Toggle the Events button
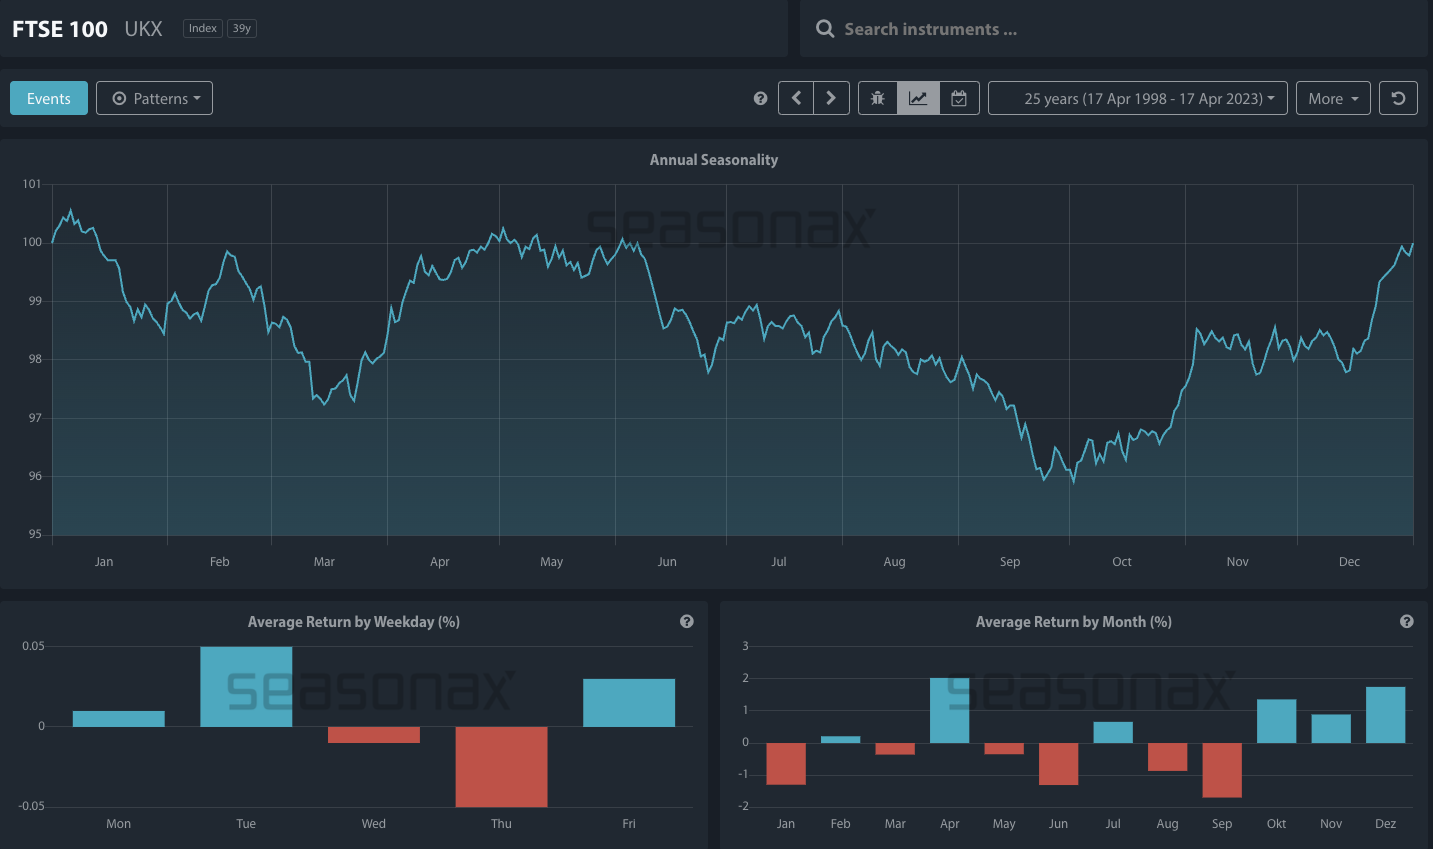 (x=49, y=98)
